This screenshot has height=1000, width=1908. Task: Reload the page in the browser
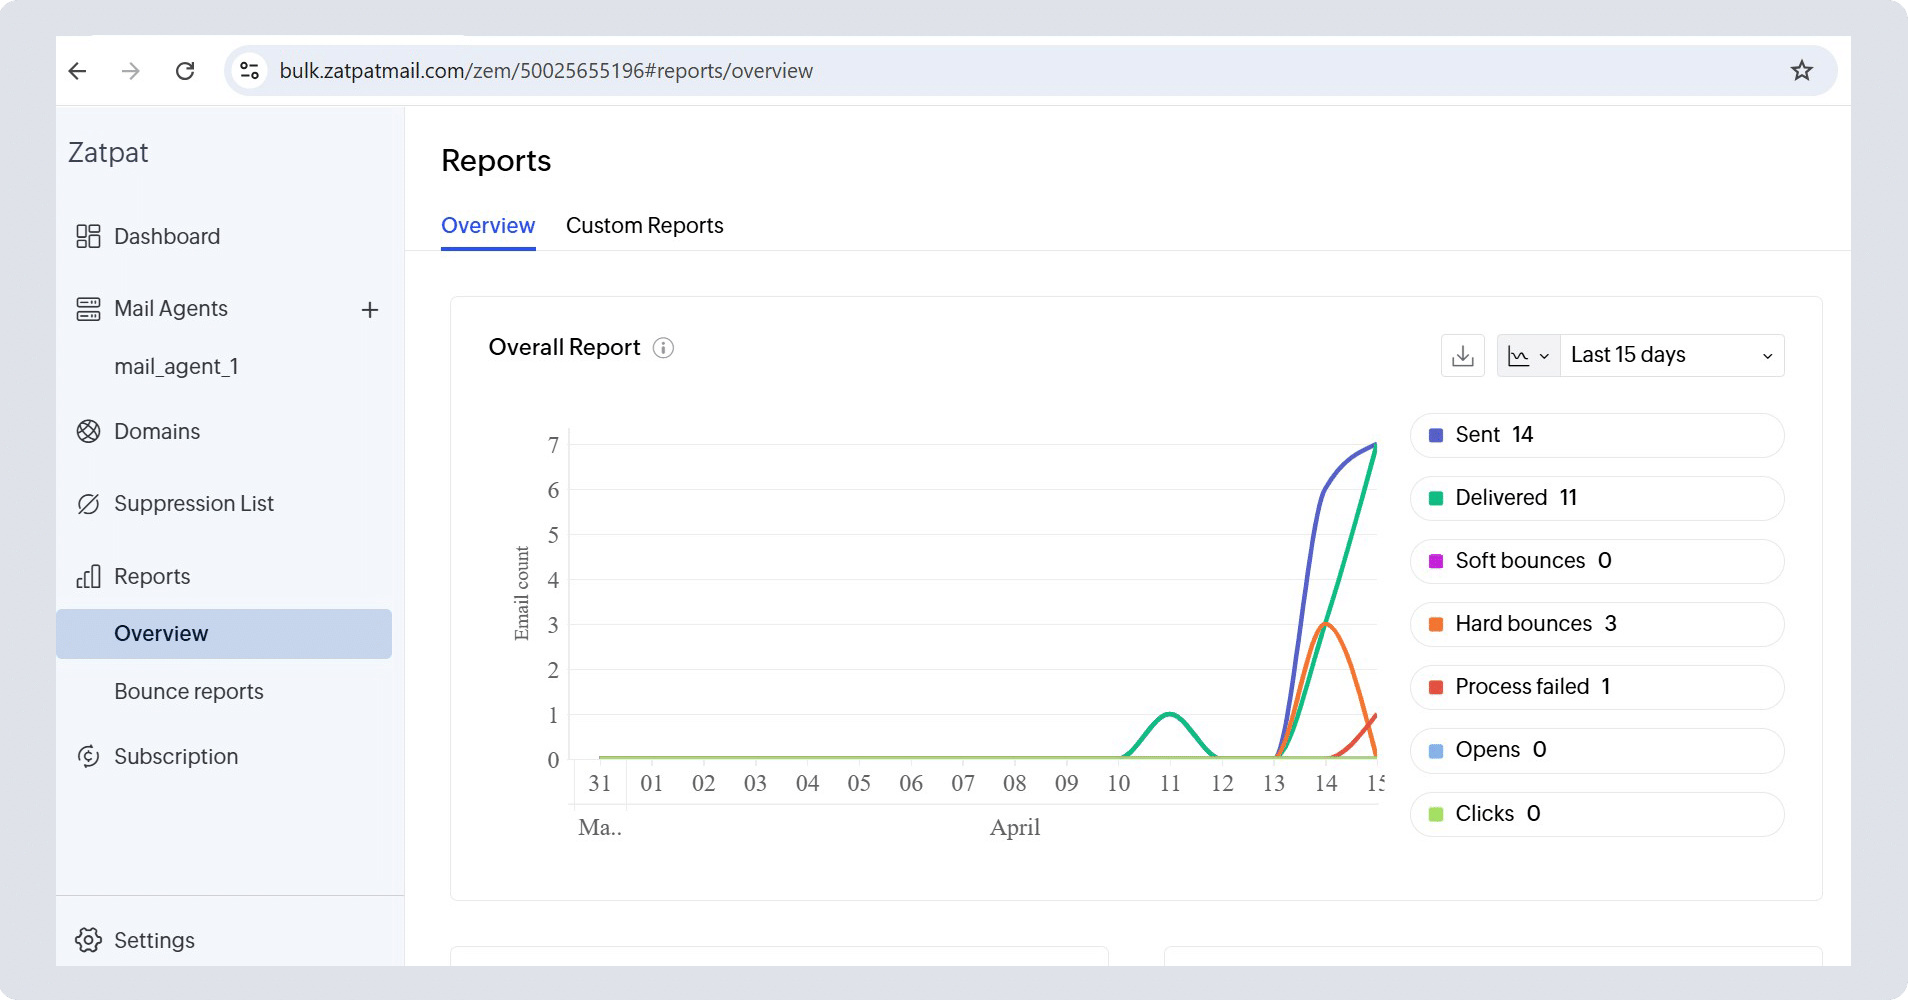coord(185,71)
